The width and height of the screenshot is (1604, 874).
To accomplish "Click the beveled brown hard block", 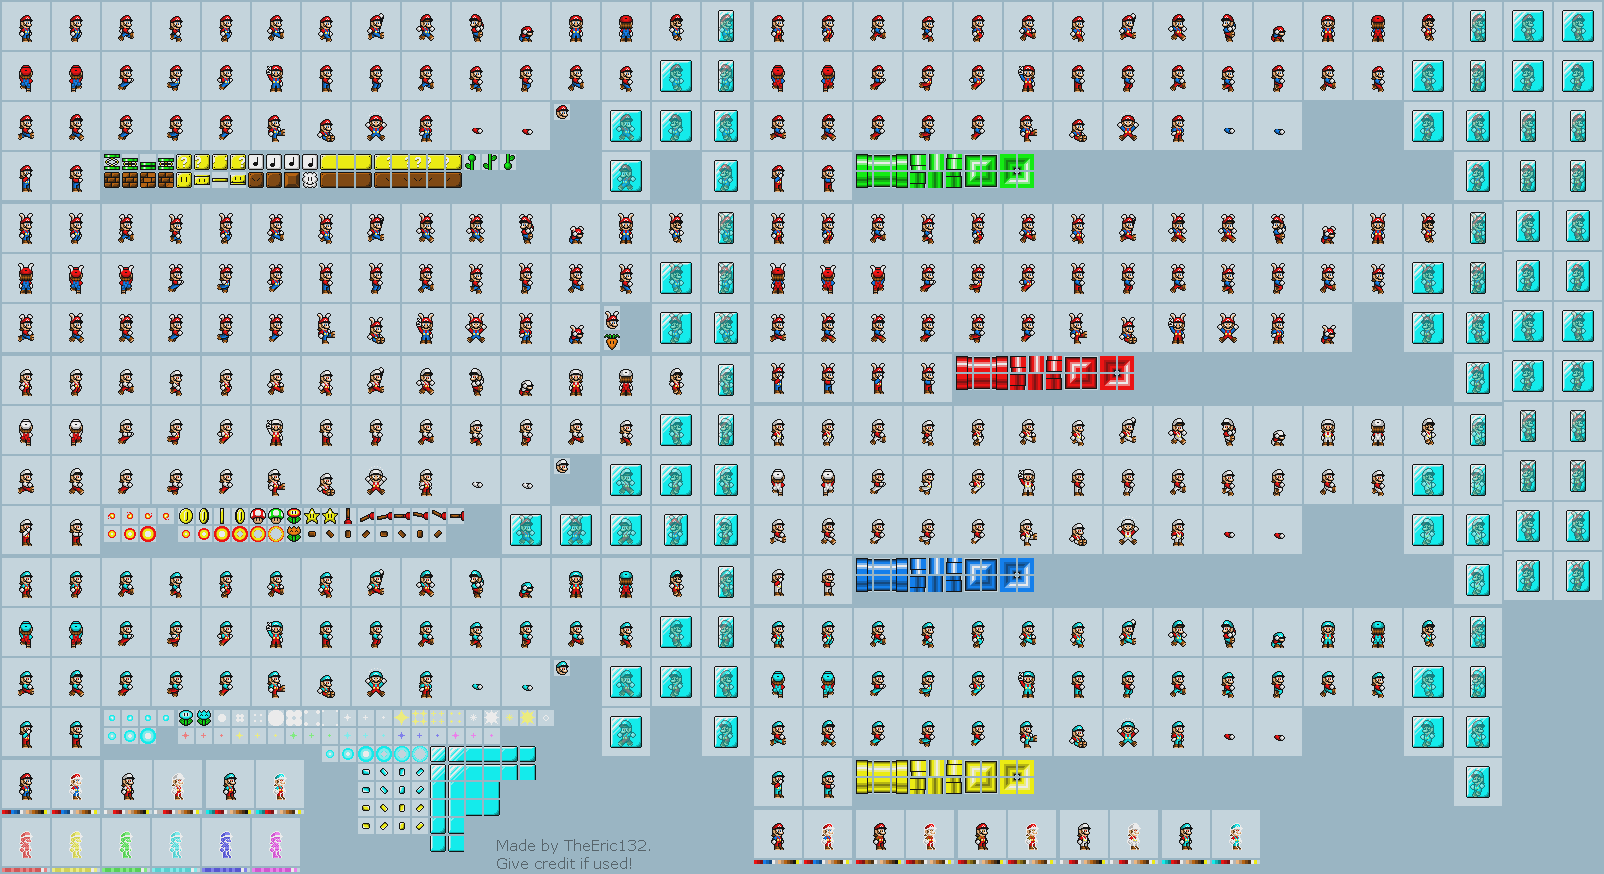I will [292, 180].
